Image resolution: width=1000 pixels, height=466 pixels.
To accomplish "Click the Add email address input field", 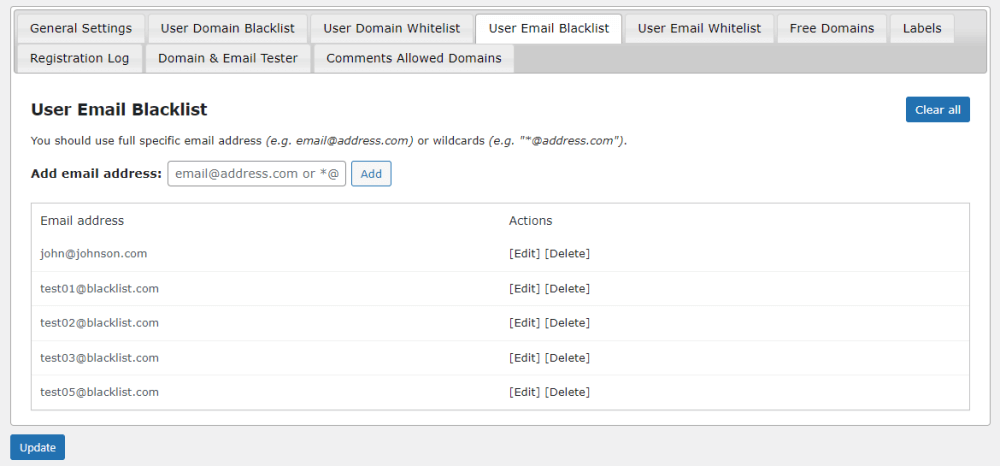I will (256, 174).
